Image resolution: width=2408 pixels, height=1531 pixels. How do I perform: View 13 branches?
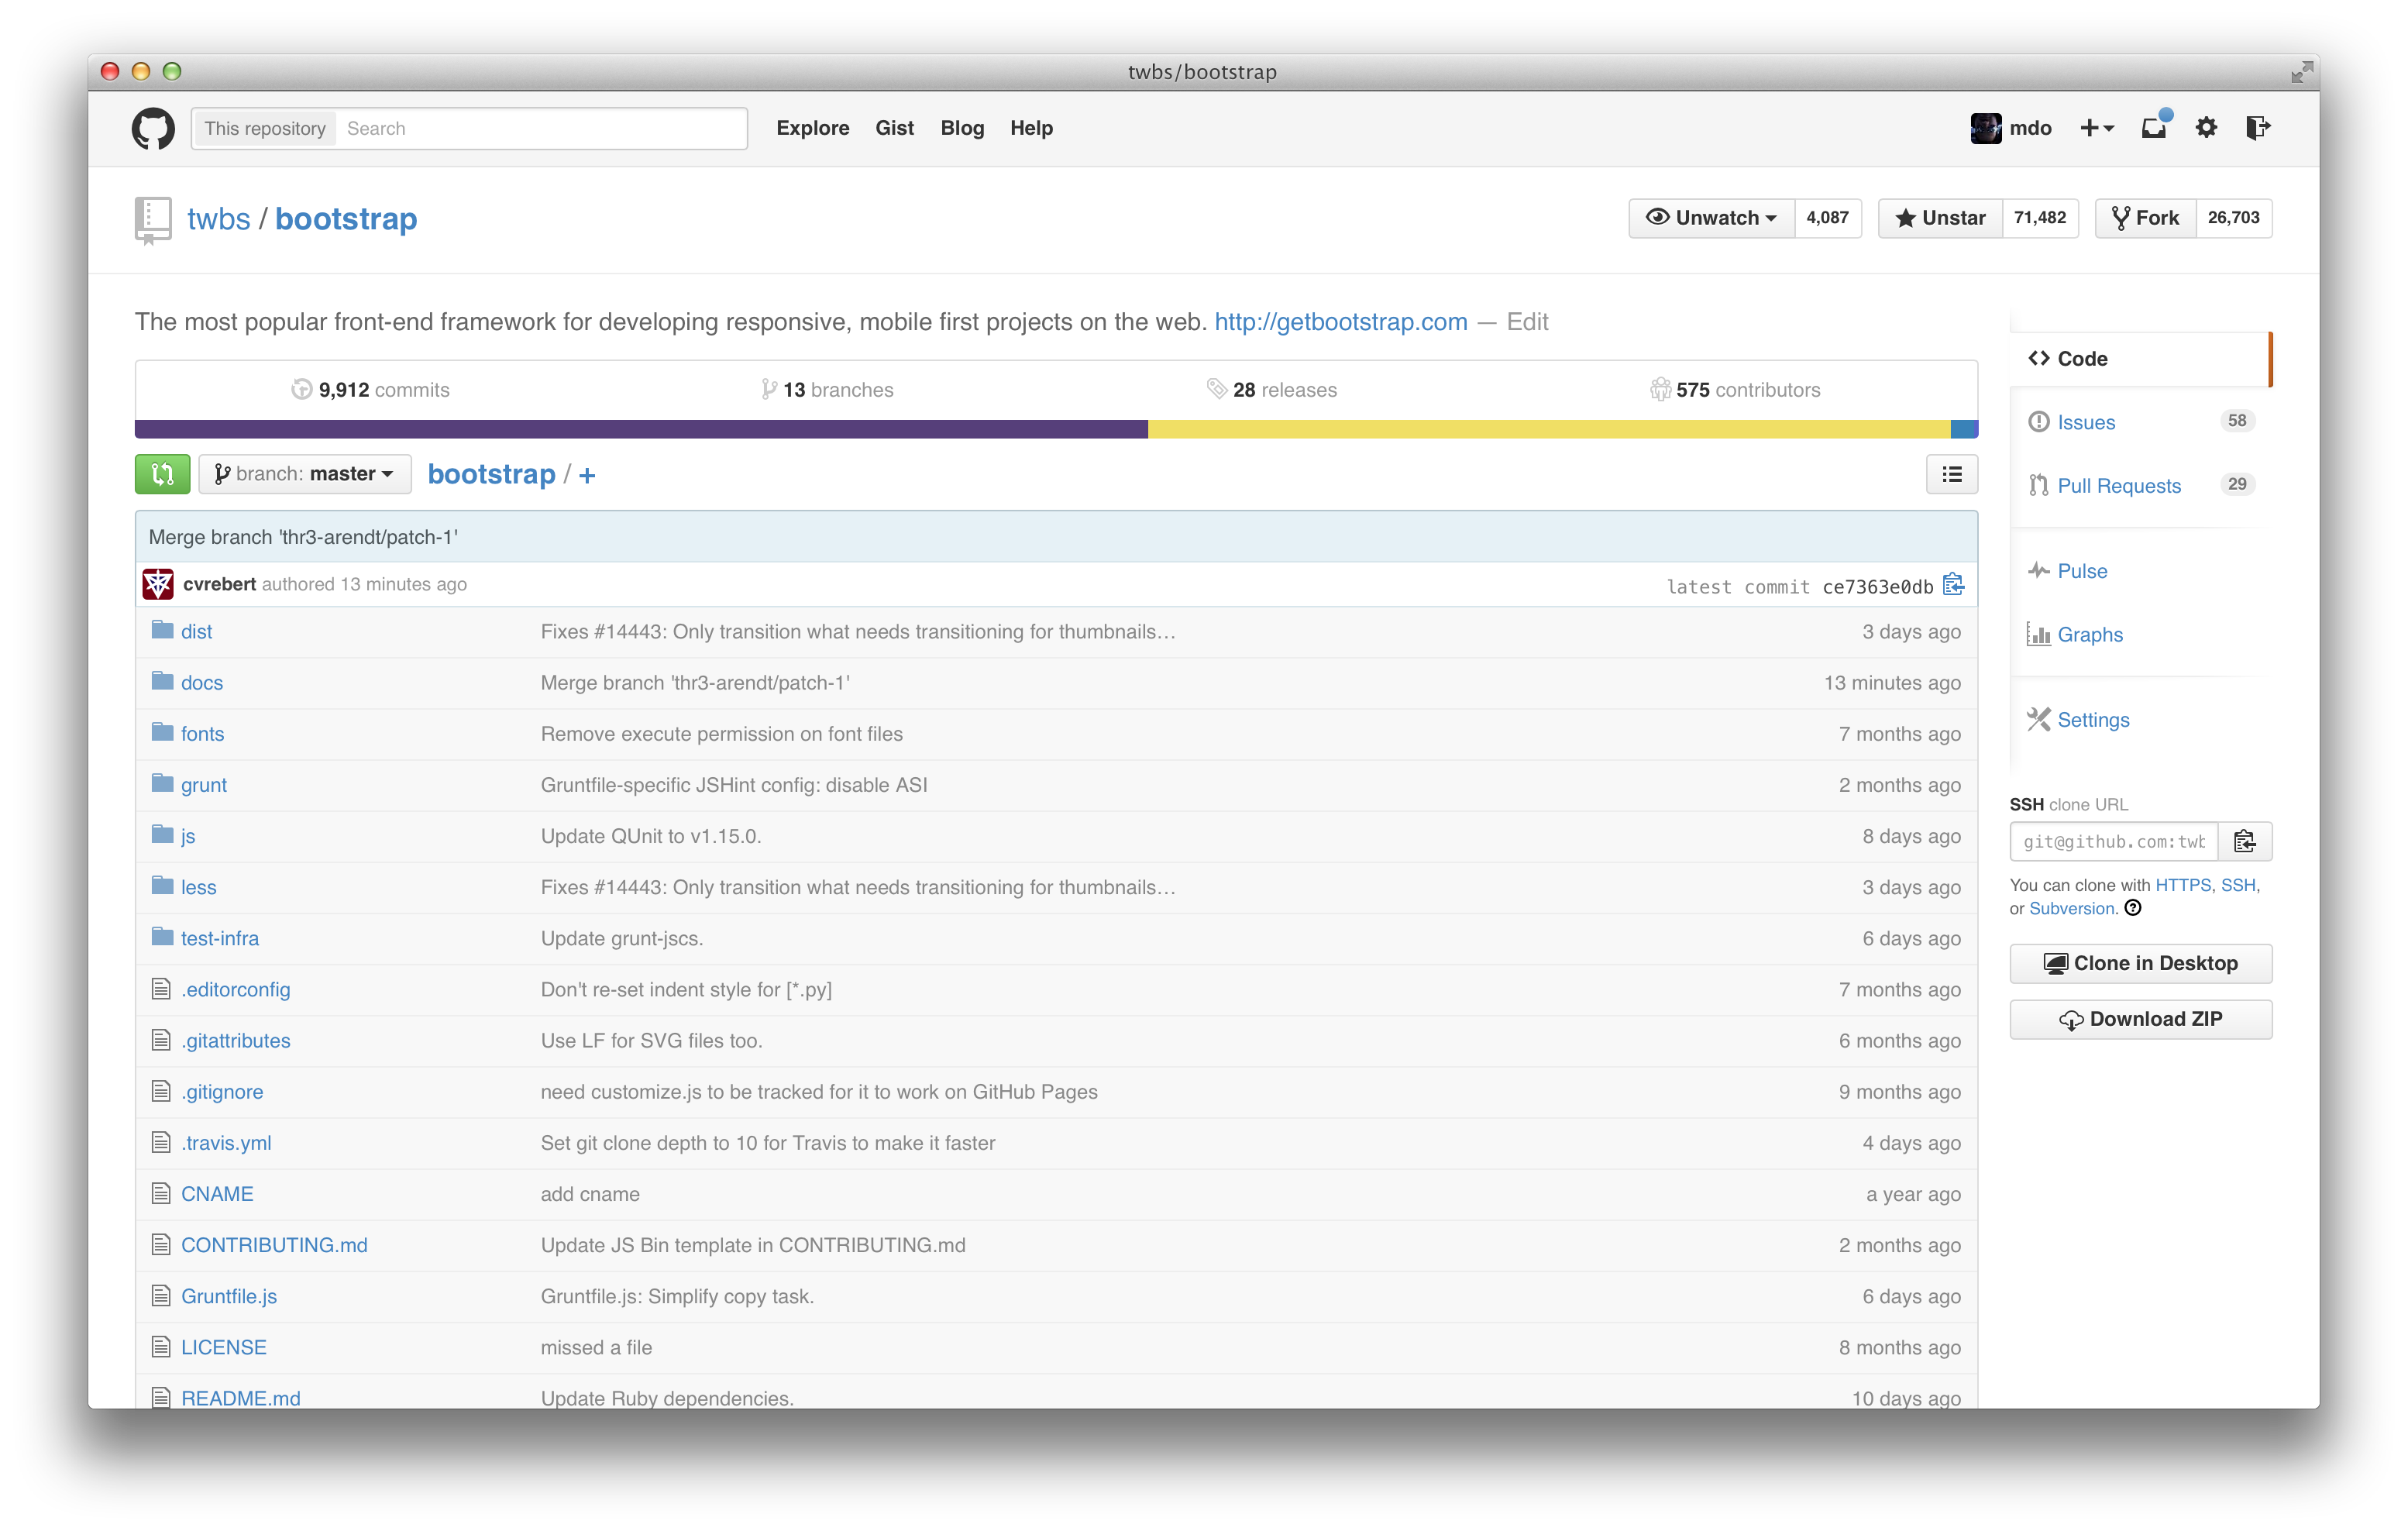(x=827, y=390)
